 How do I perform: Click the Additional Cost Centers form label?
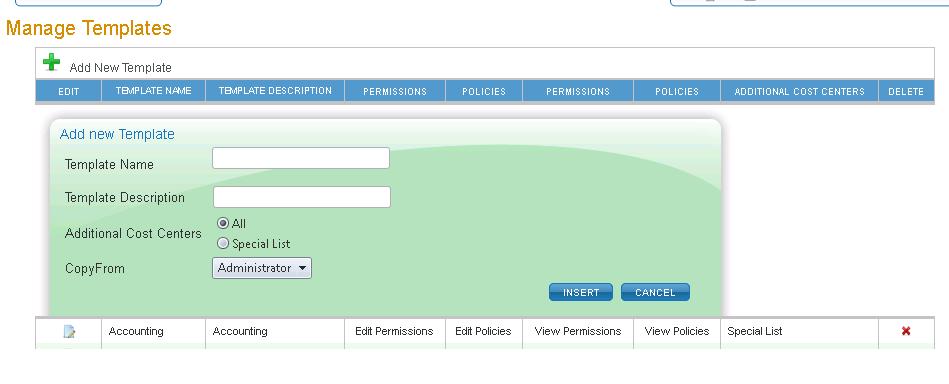click(x=133, y=233)
